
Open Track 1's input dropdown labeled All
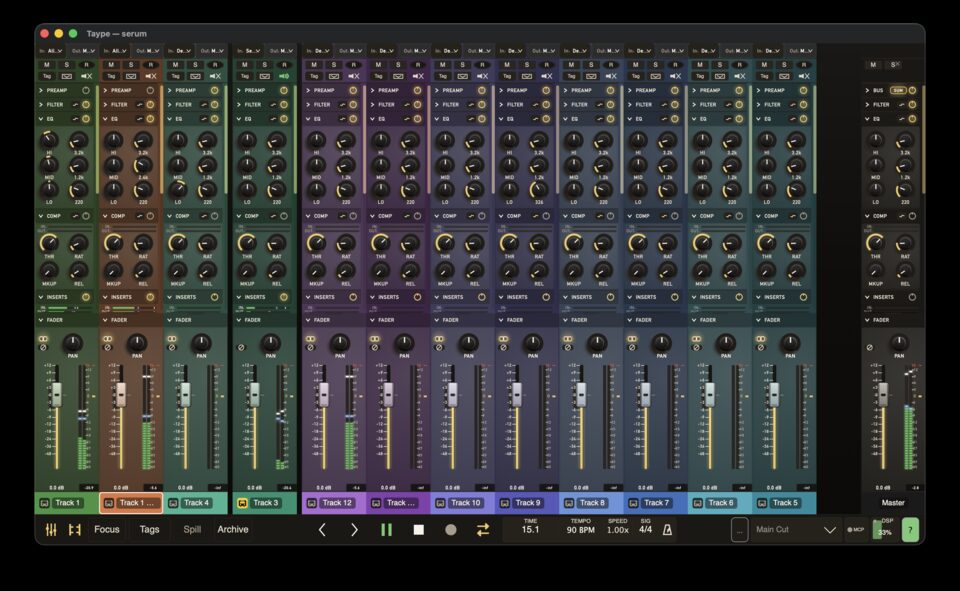coord(51,51)
